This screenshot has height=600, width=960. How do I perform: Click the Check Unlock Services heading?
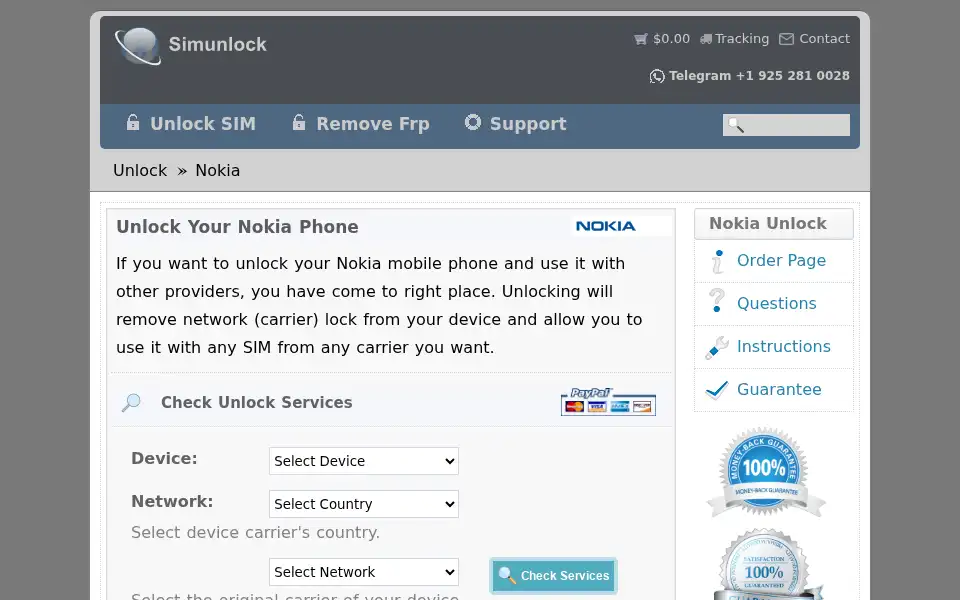pyautogui.click(x=257, y=402)
